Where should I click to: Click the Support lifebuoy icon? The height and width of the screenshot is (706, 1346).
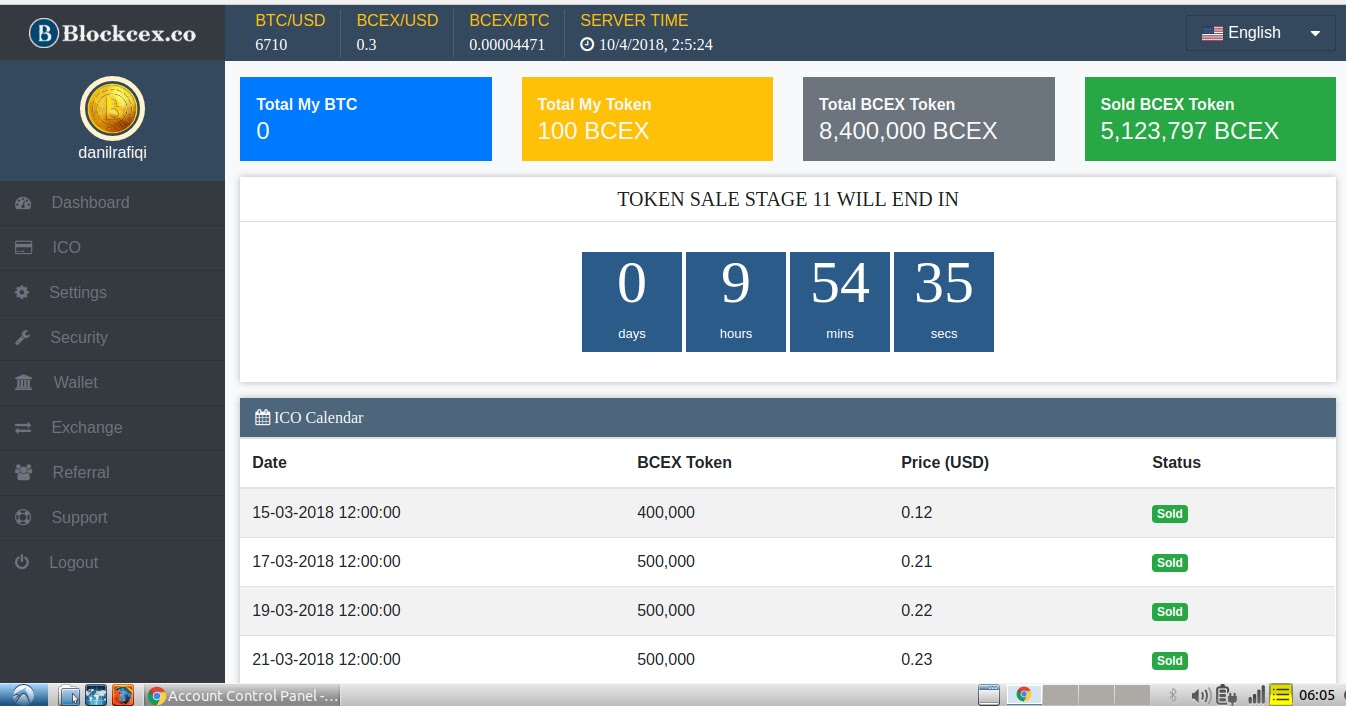[x=23, y=518]
